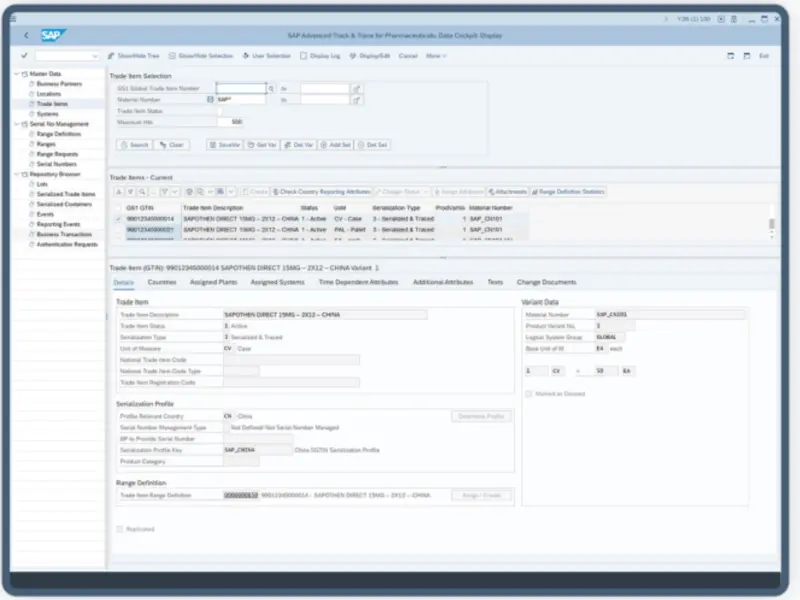Click the GS1 Global Trade Item Number field
The image size is (800, 600).
240,89
